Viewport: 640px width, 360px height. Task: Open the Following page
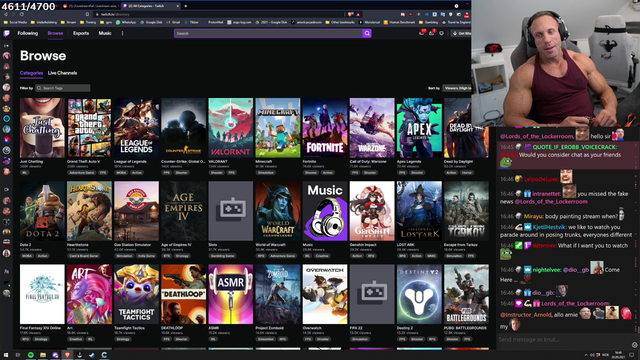pos(28,33)
